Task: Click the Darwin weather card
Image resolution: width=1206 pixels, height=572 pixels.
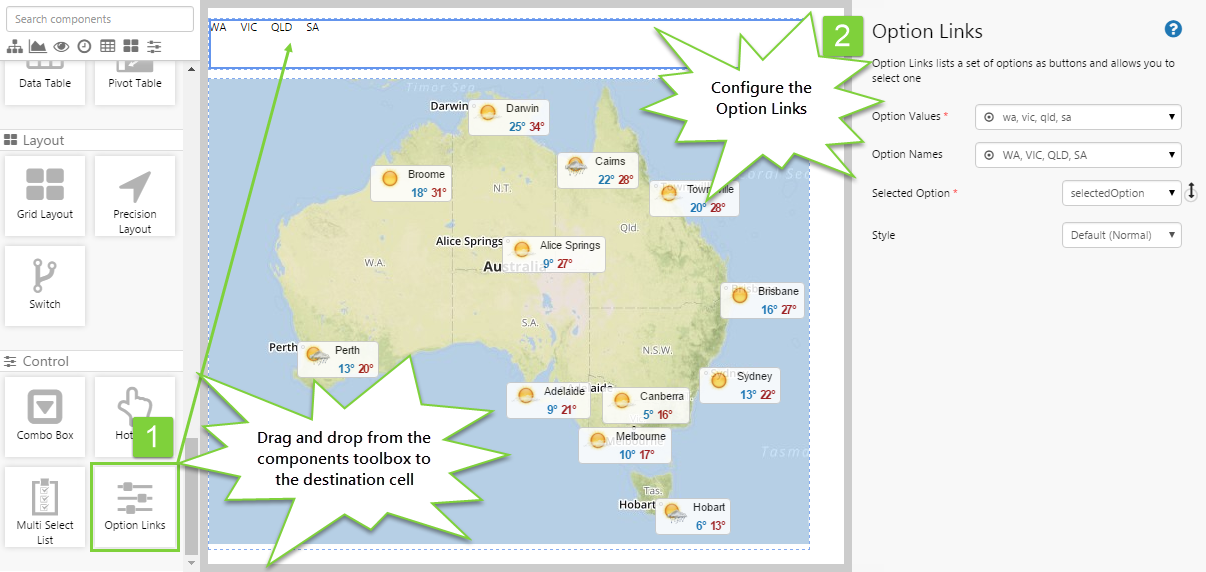Action: (511, 117)
